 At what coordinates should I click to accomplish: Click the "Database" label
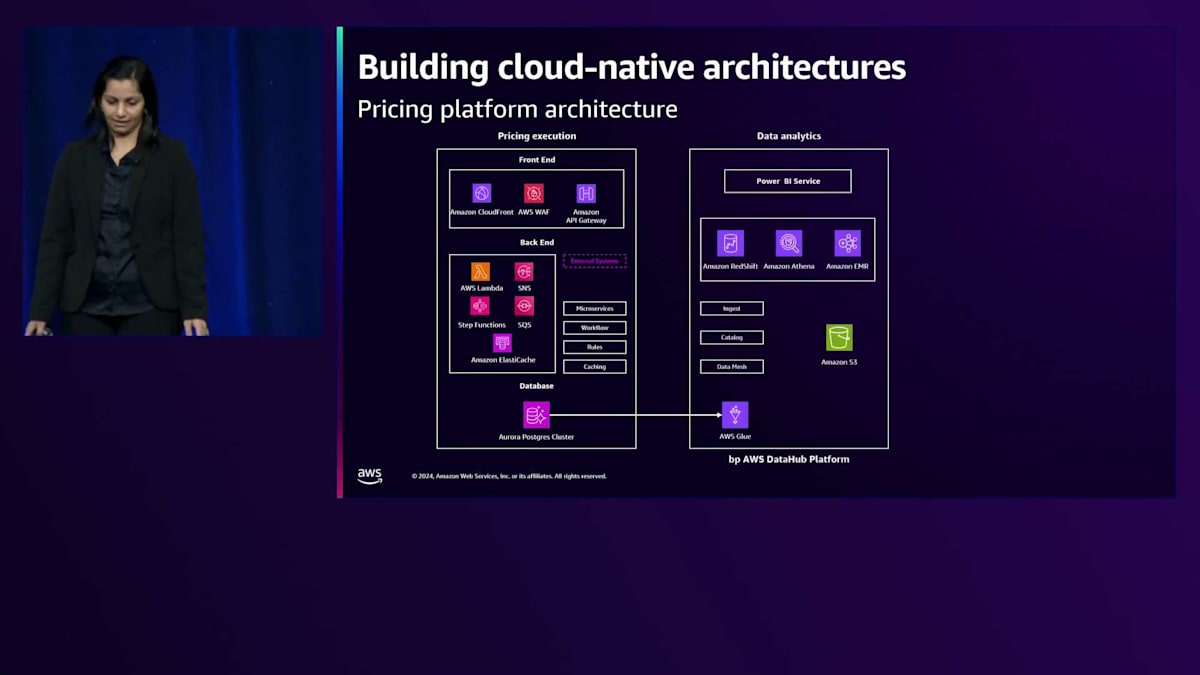[x=536, y=386]
